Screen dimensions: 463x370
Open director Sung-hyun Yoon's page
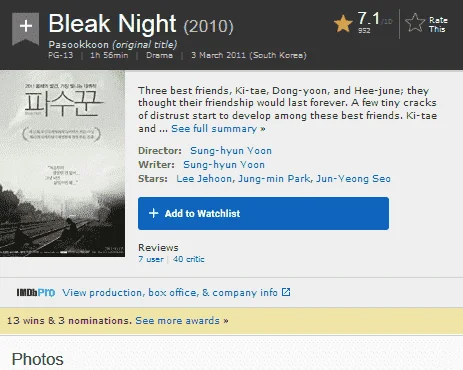click(231, 151)
